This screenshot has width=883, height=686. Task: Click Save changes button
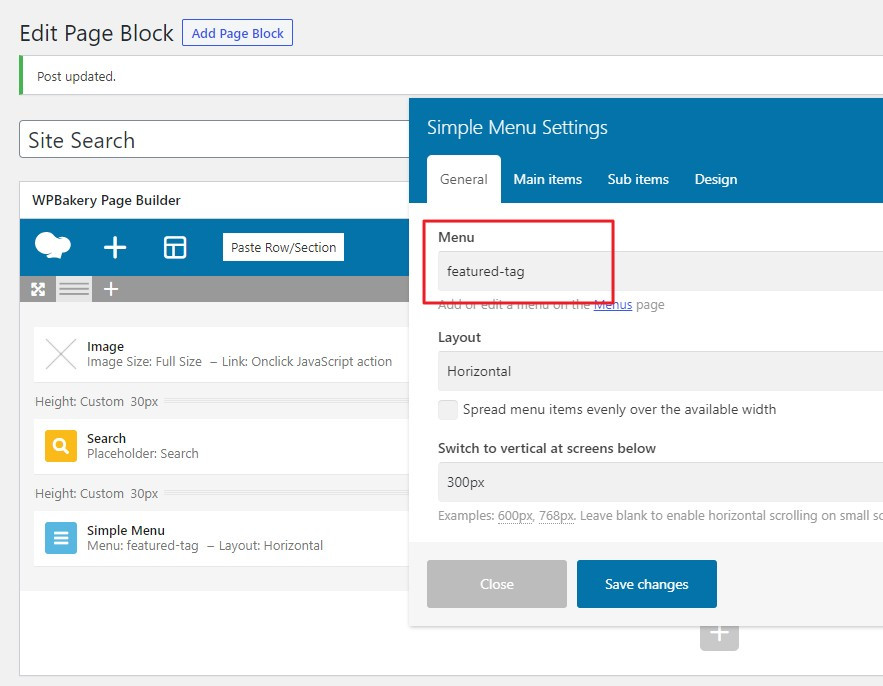pyautogui.click(x=646, y=584)
